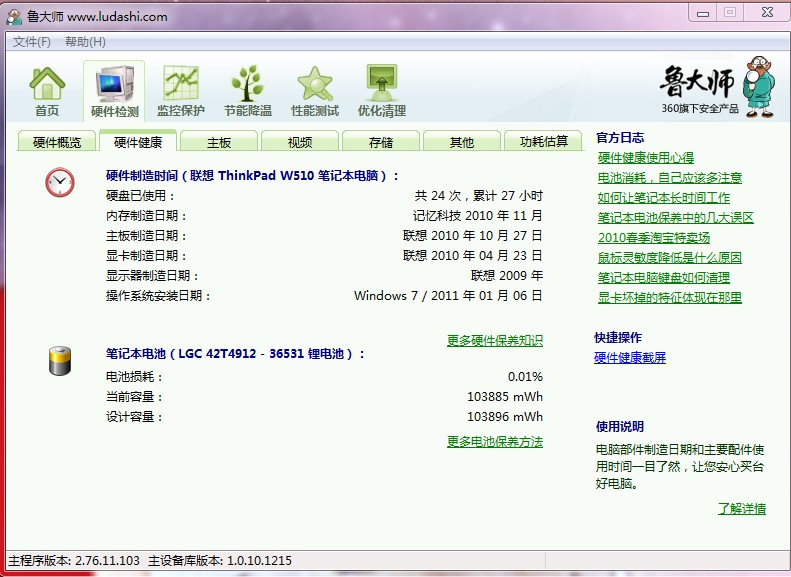Image resolution: width=791 pixels, height=577 pixels.
Task: Minimize the 鲁大师 window
Action: tap(703, 14)
